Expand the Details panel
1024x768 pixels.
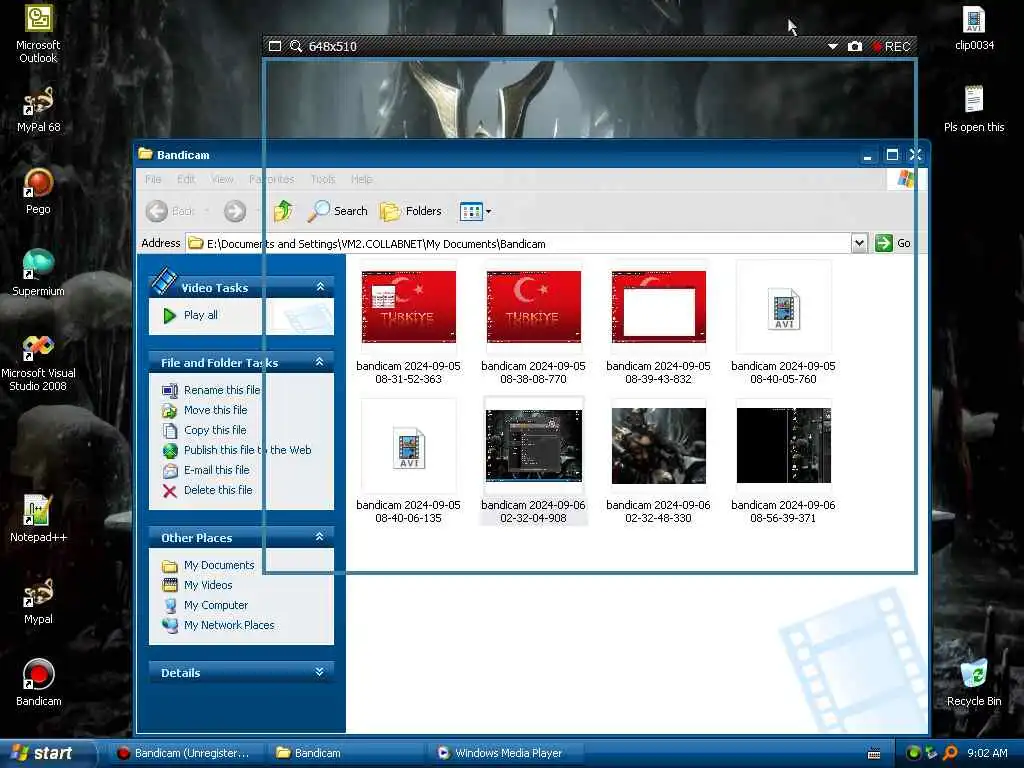pos(320,672)
